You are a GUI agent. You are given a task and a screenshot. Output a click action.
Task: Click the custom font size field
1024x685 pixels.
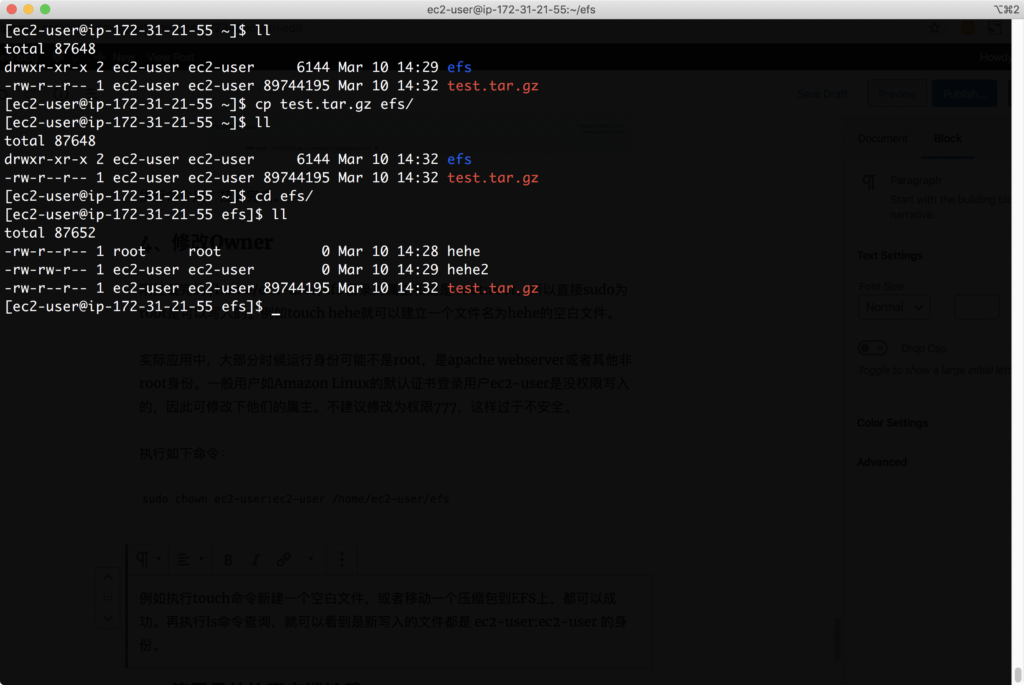point(975,307)
